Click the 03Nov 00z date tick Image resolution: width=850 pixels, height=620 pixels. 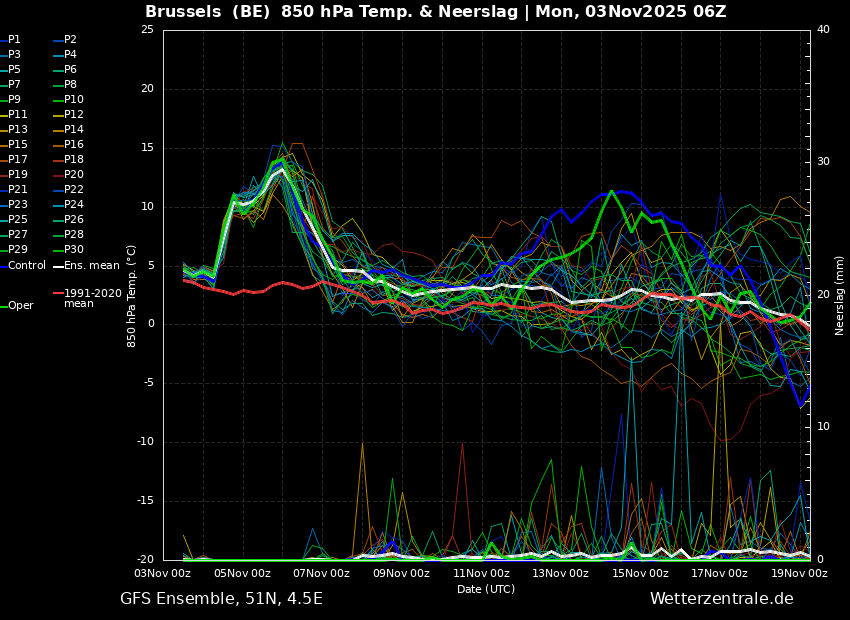click(163, 573)
